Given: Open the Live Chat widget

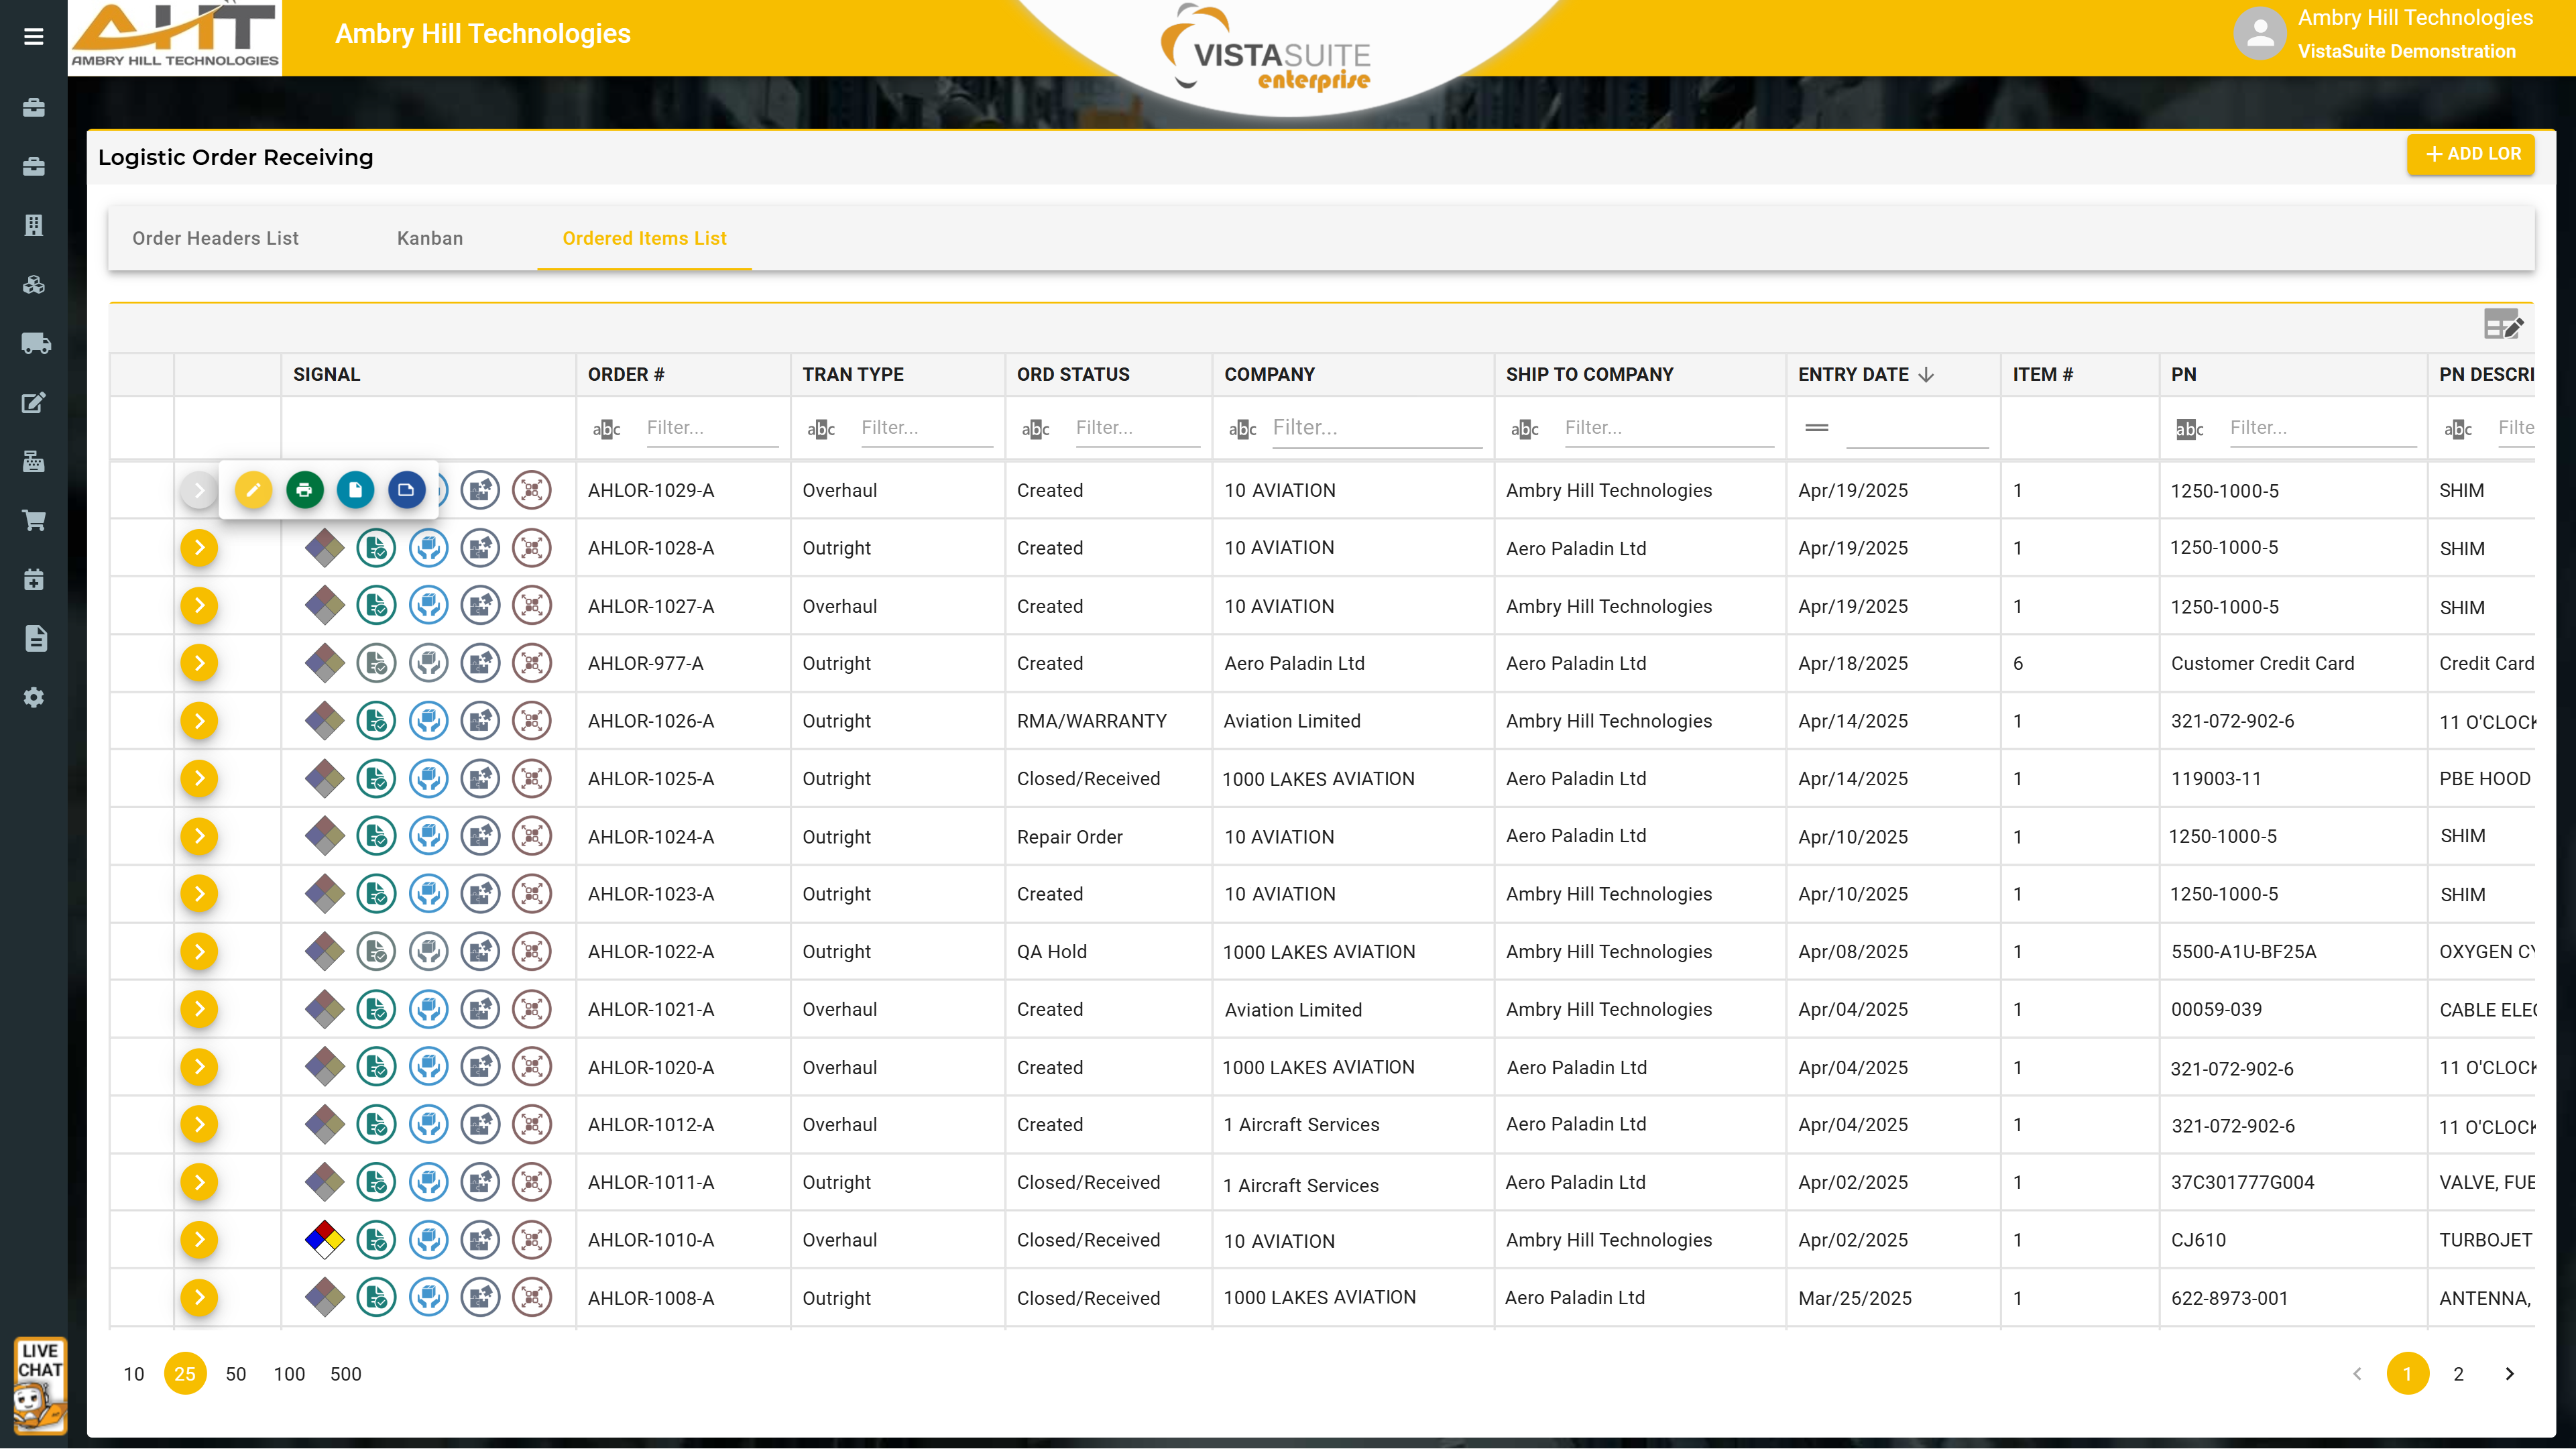Looking at the screenshot, I should coord(40,1386).
